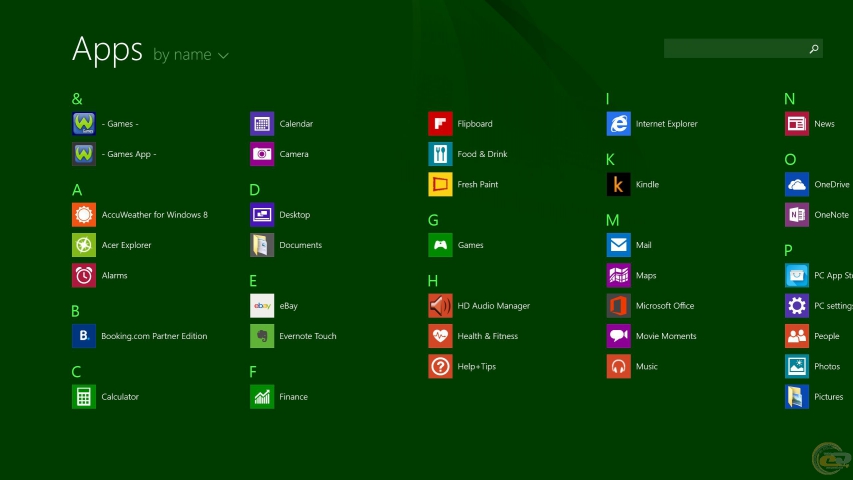
Task: Select the 'G' letter group header
Action: (433, 220)
